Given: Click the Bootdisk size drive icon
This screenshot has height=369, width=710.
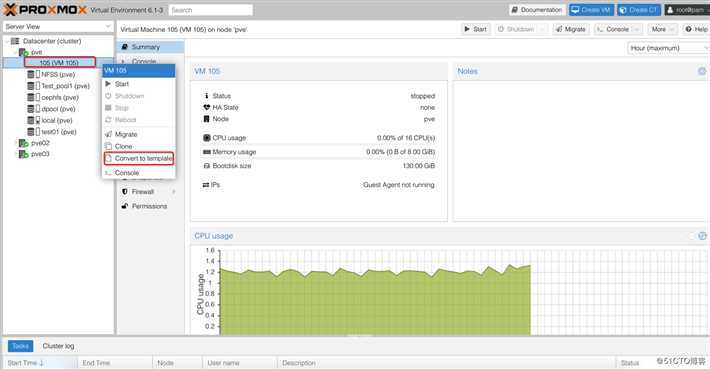Looking at the screenshot, I should click(206, 166).
